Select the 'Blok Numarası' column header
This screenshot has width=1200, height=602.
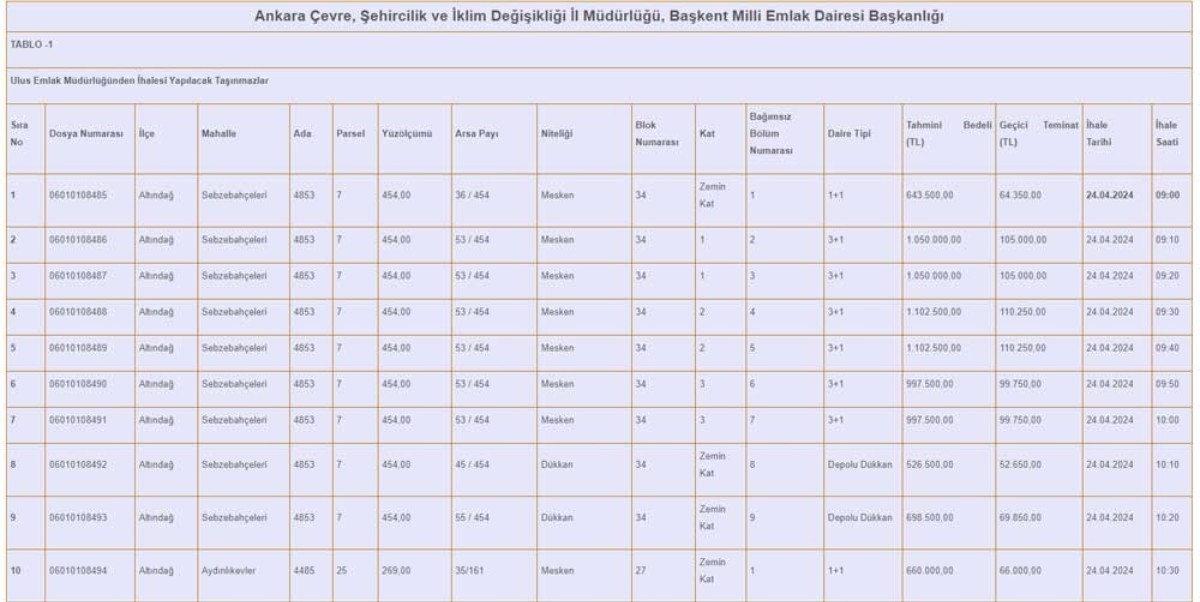pyautogui.click(x=657, y=132)
